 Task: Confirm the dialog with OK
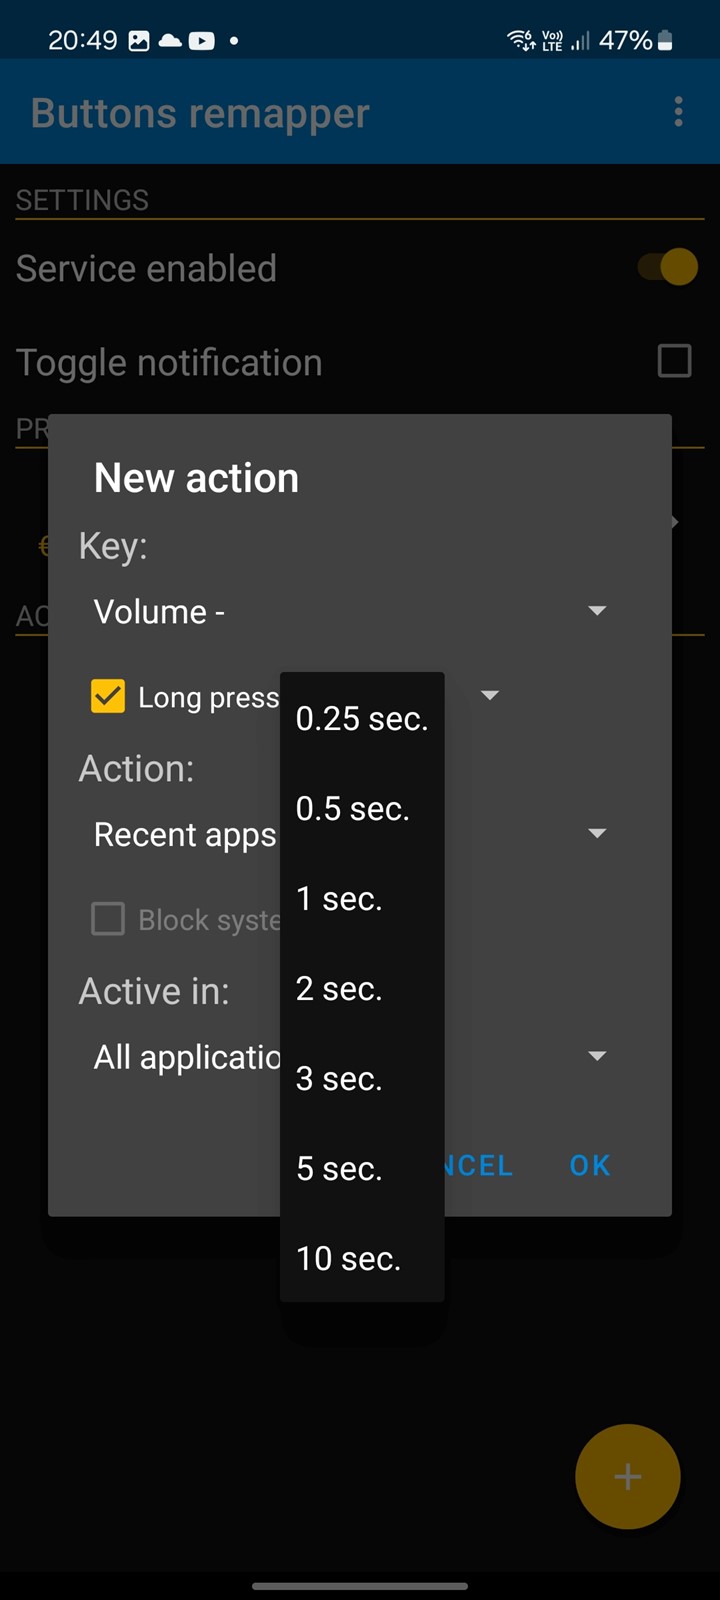click(x=590, y=1165)
